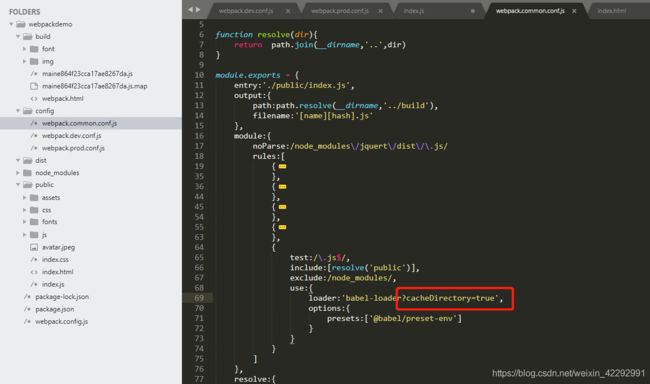Image resolution: width=650 pixels, height=384 pixels.
Task: Click the FOLDERS sidebar heading
Action: click(x=24, y=12)
